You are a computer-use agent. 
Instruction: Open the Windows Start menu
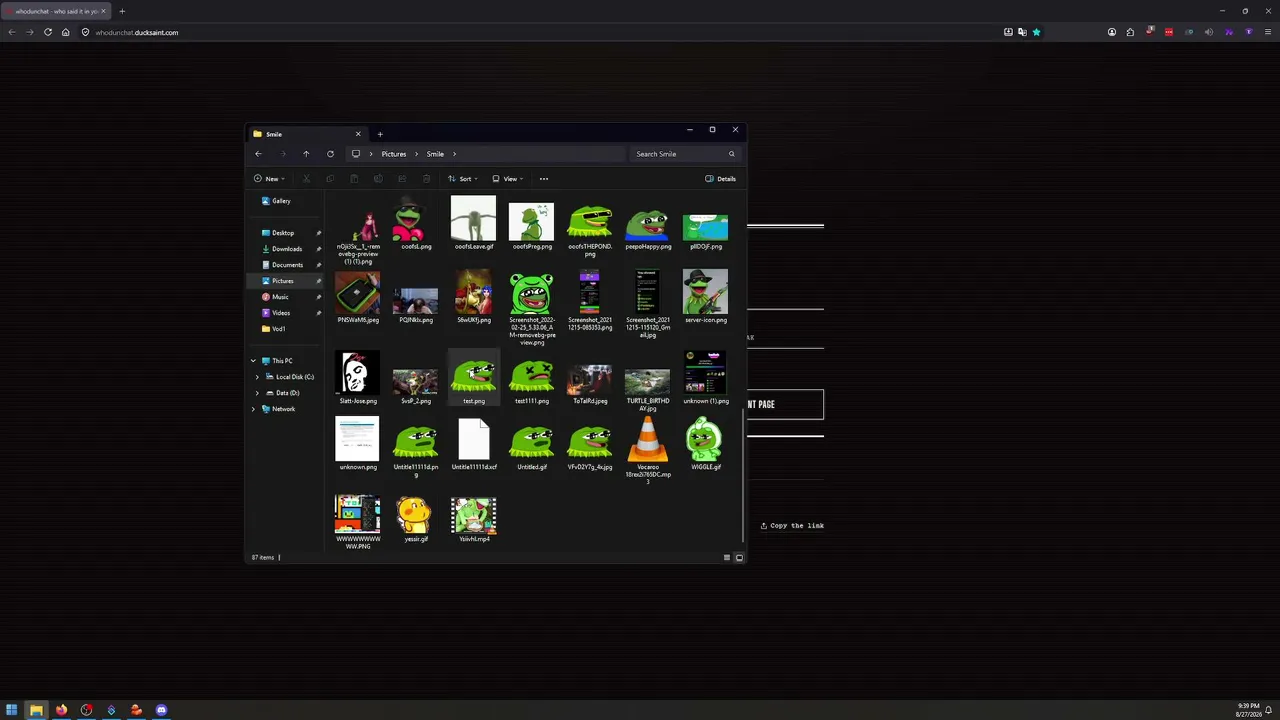tap(12, 710)
